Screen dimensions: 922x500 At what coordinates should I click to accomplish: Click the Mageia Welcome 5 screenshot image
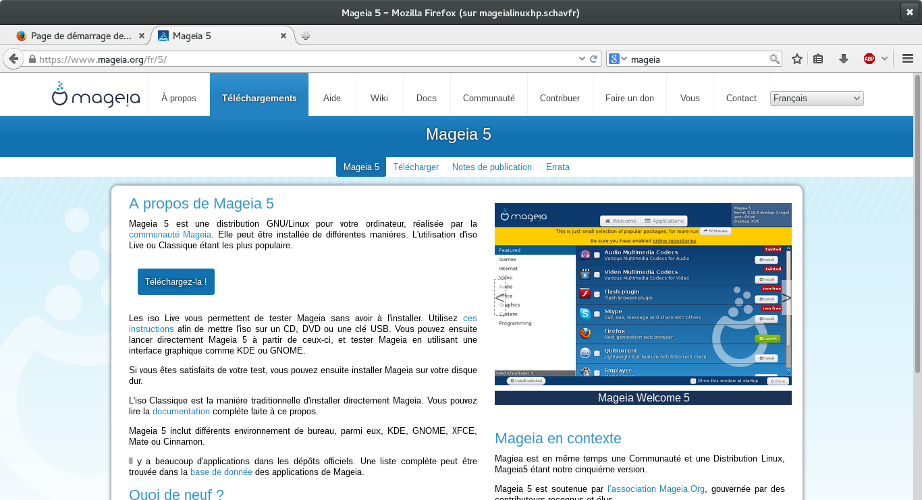click(x=643, y=294)
